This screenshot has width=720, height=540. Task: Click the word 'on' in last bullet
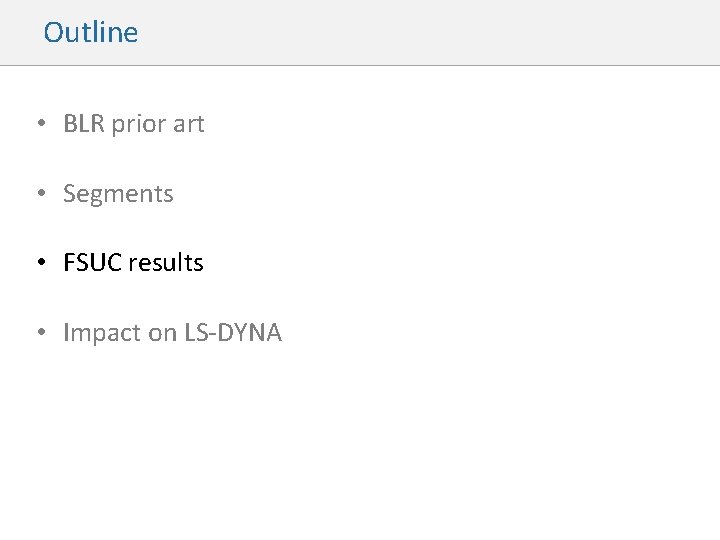point(162,333)
